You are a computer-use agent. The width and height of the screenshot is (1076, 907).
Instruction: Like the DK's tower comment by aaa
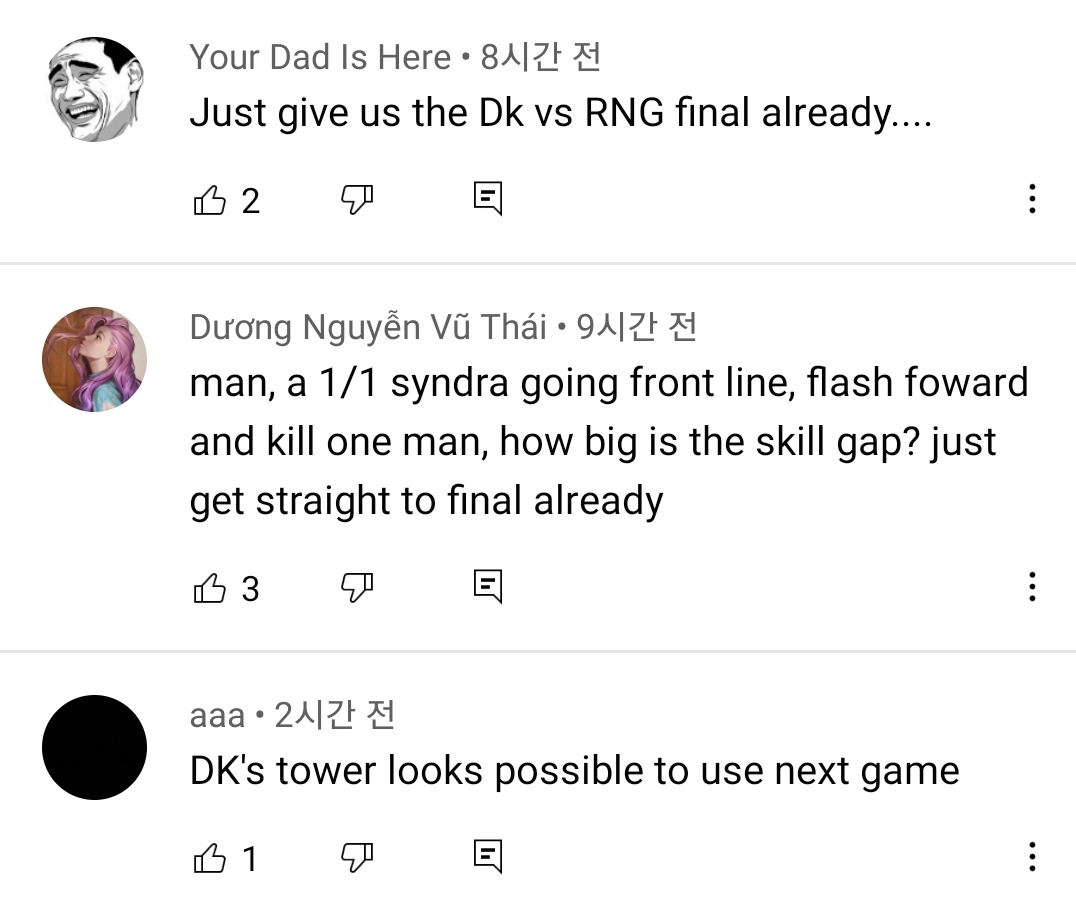click(209, 858)
